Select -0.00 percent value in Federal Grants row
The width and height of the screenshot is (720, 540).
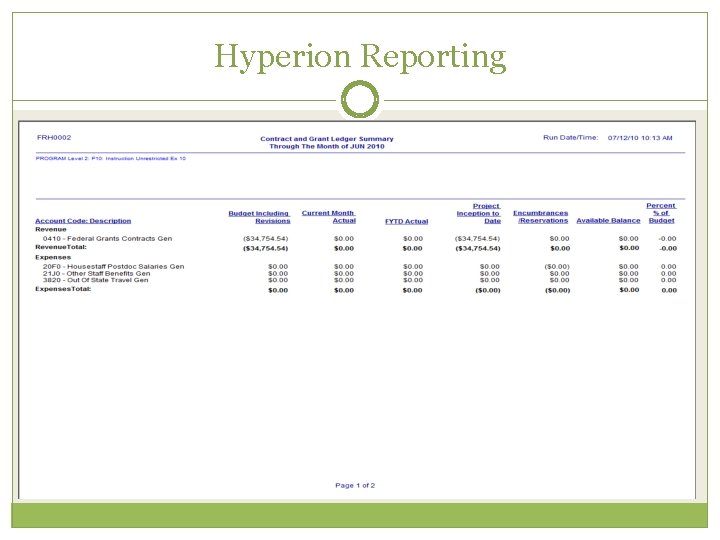[x=667, y=239]
